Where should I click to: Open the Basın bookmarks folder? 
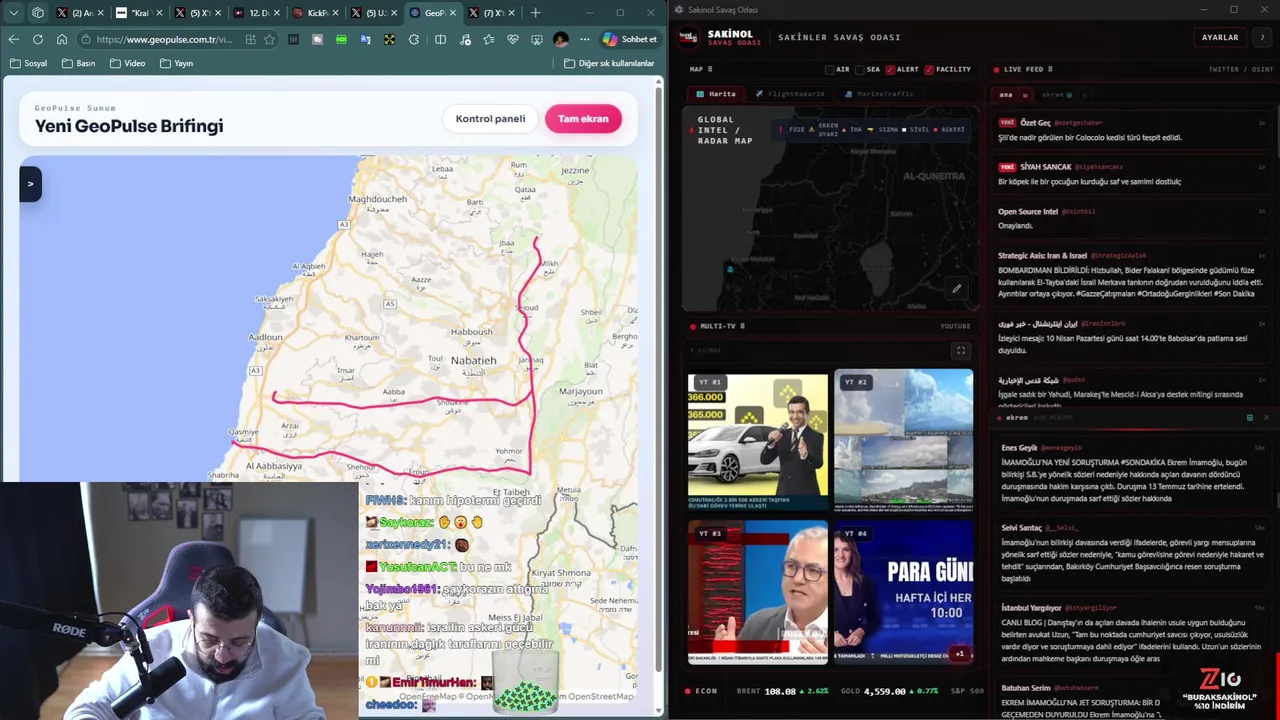click(78, 63)
